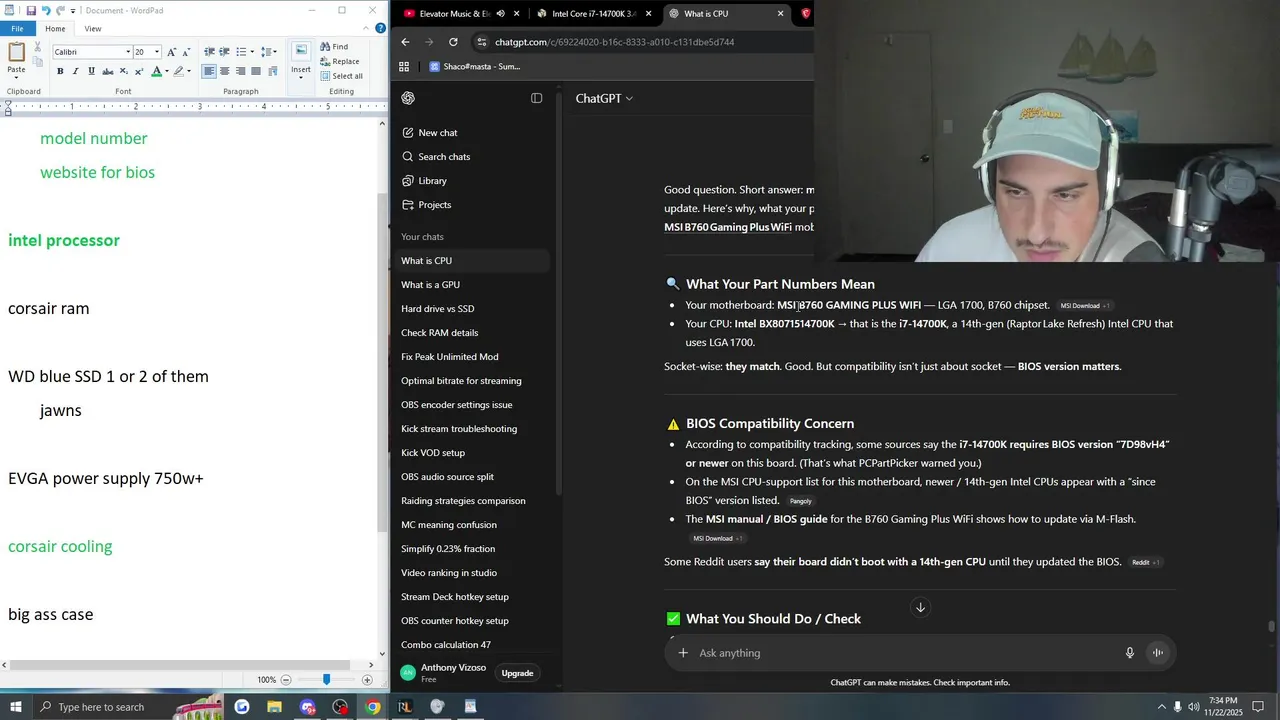The image size is (1280, 720).
Task: View site information for chatgpt.com
Action: pos(482,42)
